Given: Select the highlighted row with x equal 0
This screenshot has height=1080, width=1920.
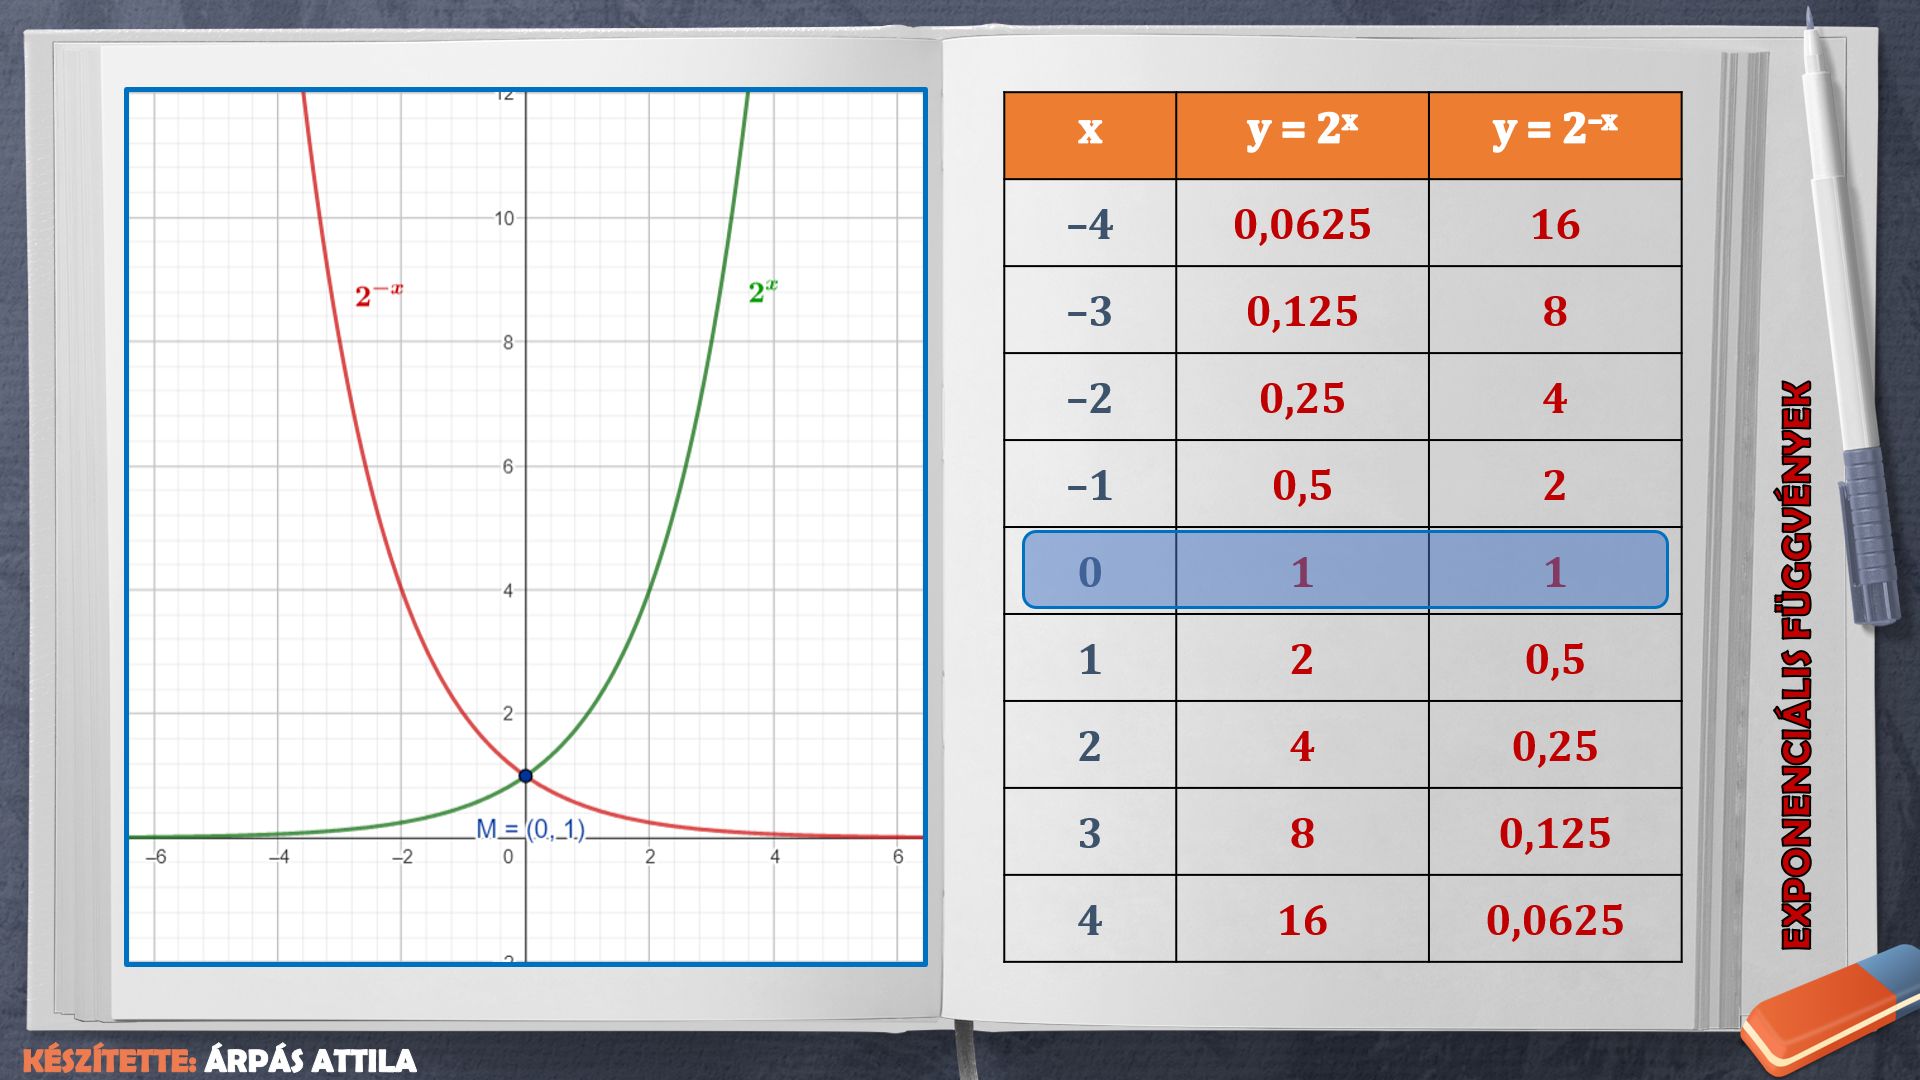Looking at the screenshot, I should (1344, 571).
